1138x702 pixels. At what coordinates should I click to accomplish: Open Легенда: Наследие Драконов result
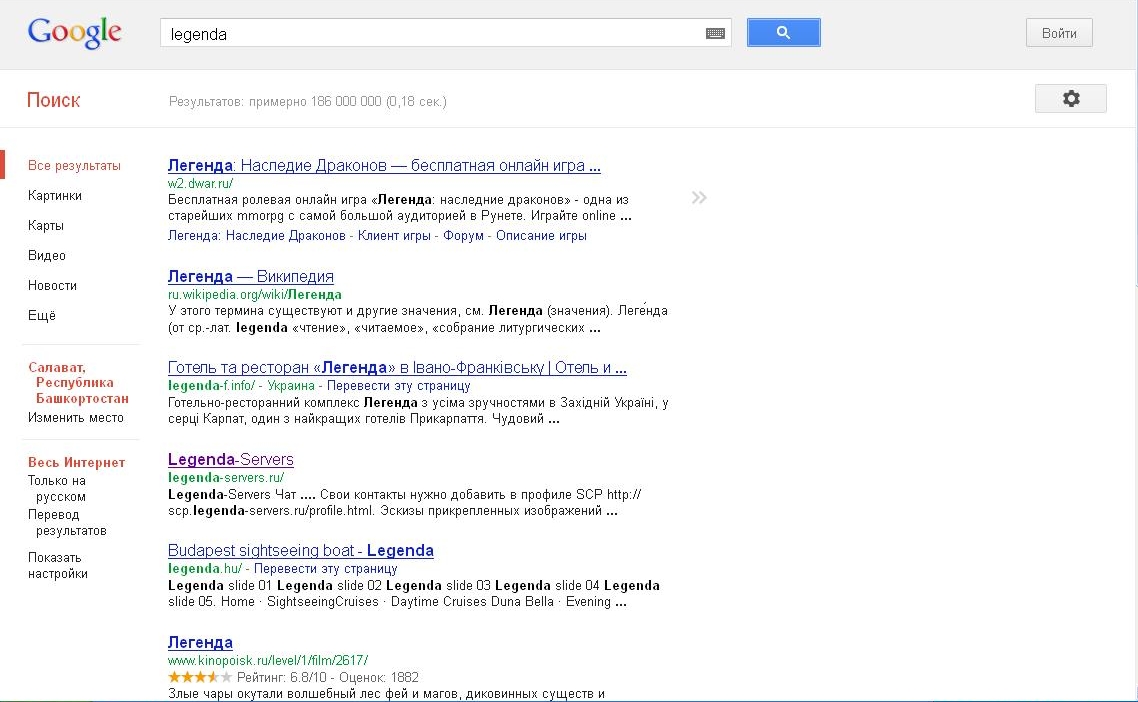pos(384,166)
